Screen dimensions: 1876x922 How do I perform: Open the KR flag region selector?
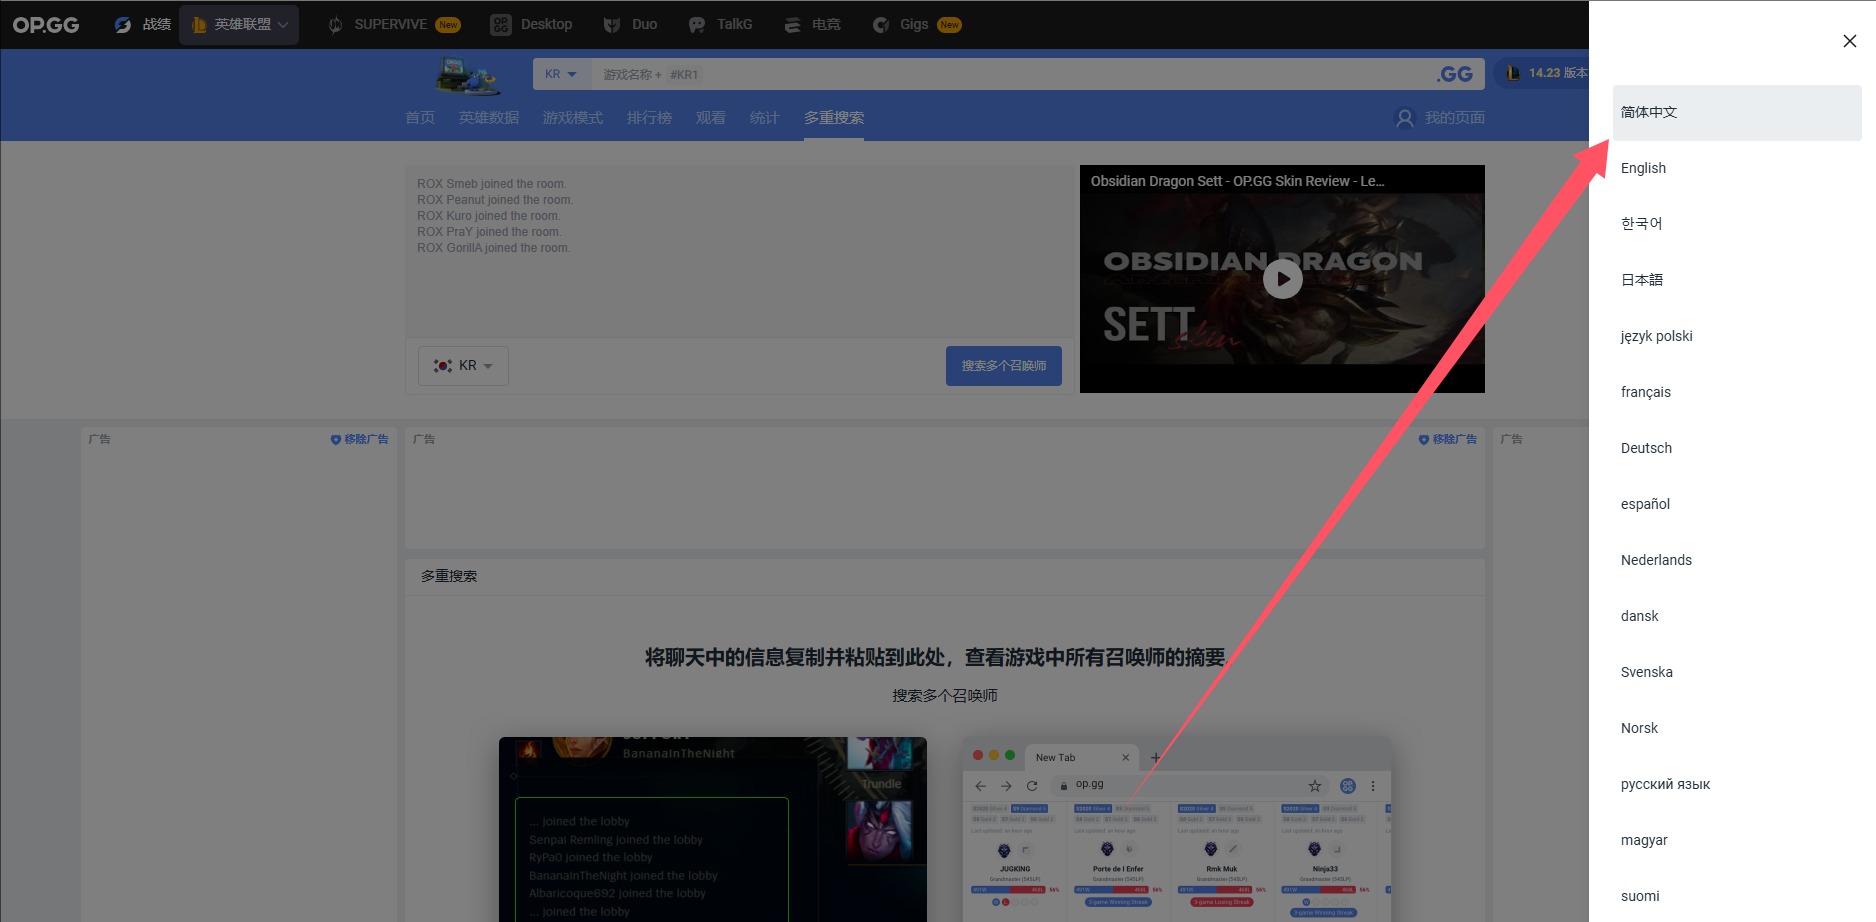point(463,365)
